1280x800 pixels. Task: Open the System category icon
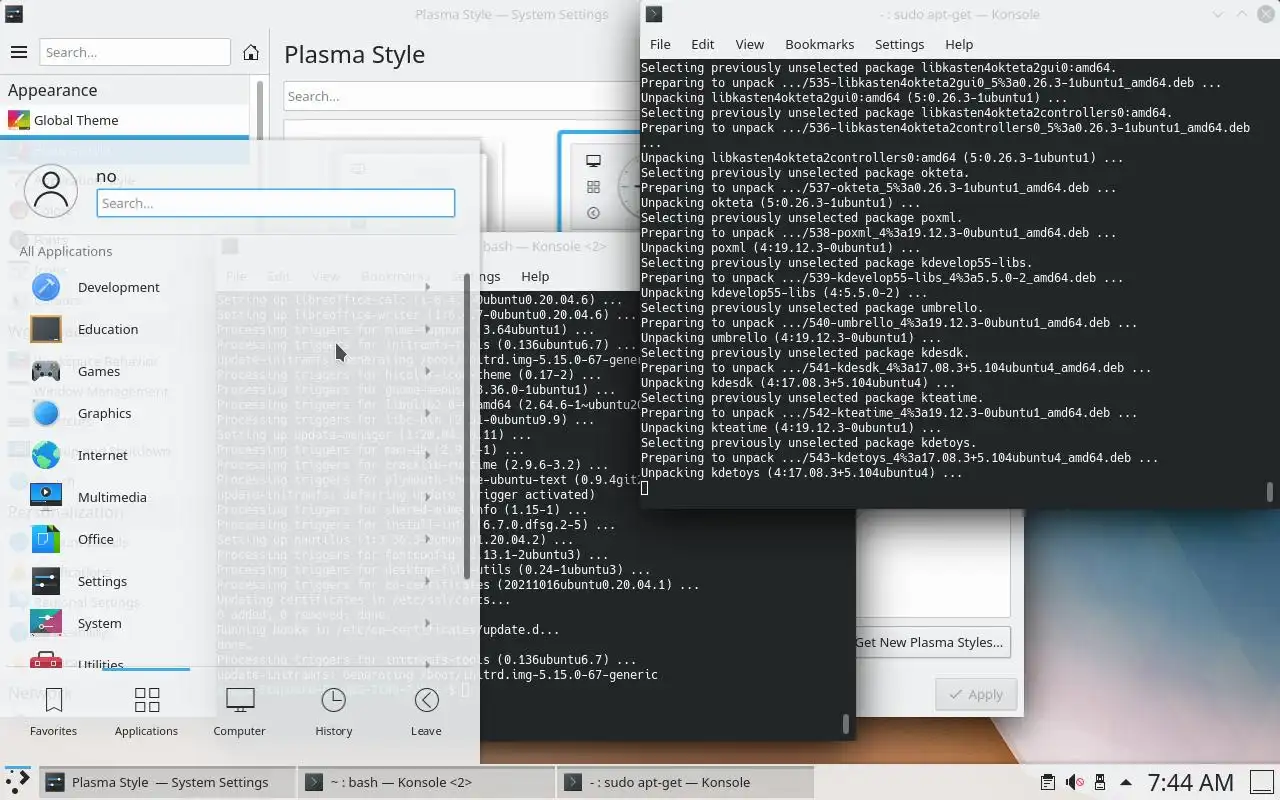(46, 623)
